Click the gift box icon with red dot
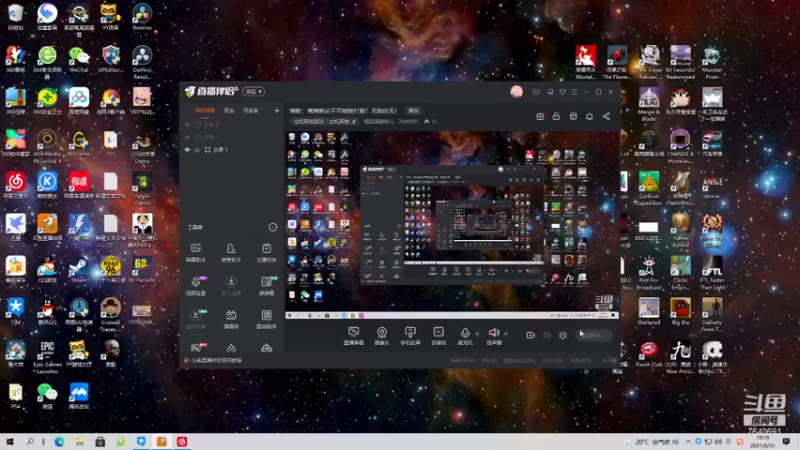Viewport: 800px width, 450px height. (x=540, y=116)
